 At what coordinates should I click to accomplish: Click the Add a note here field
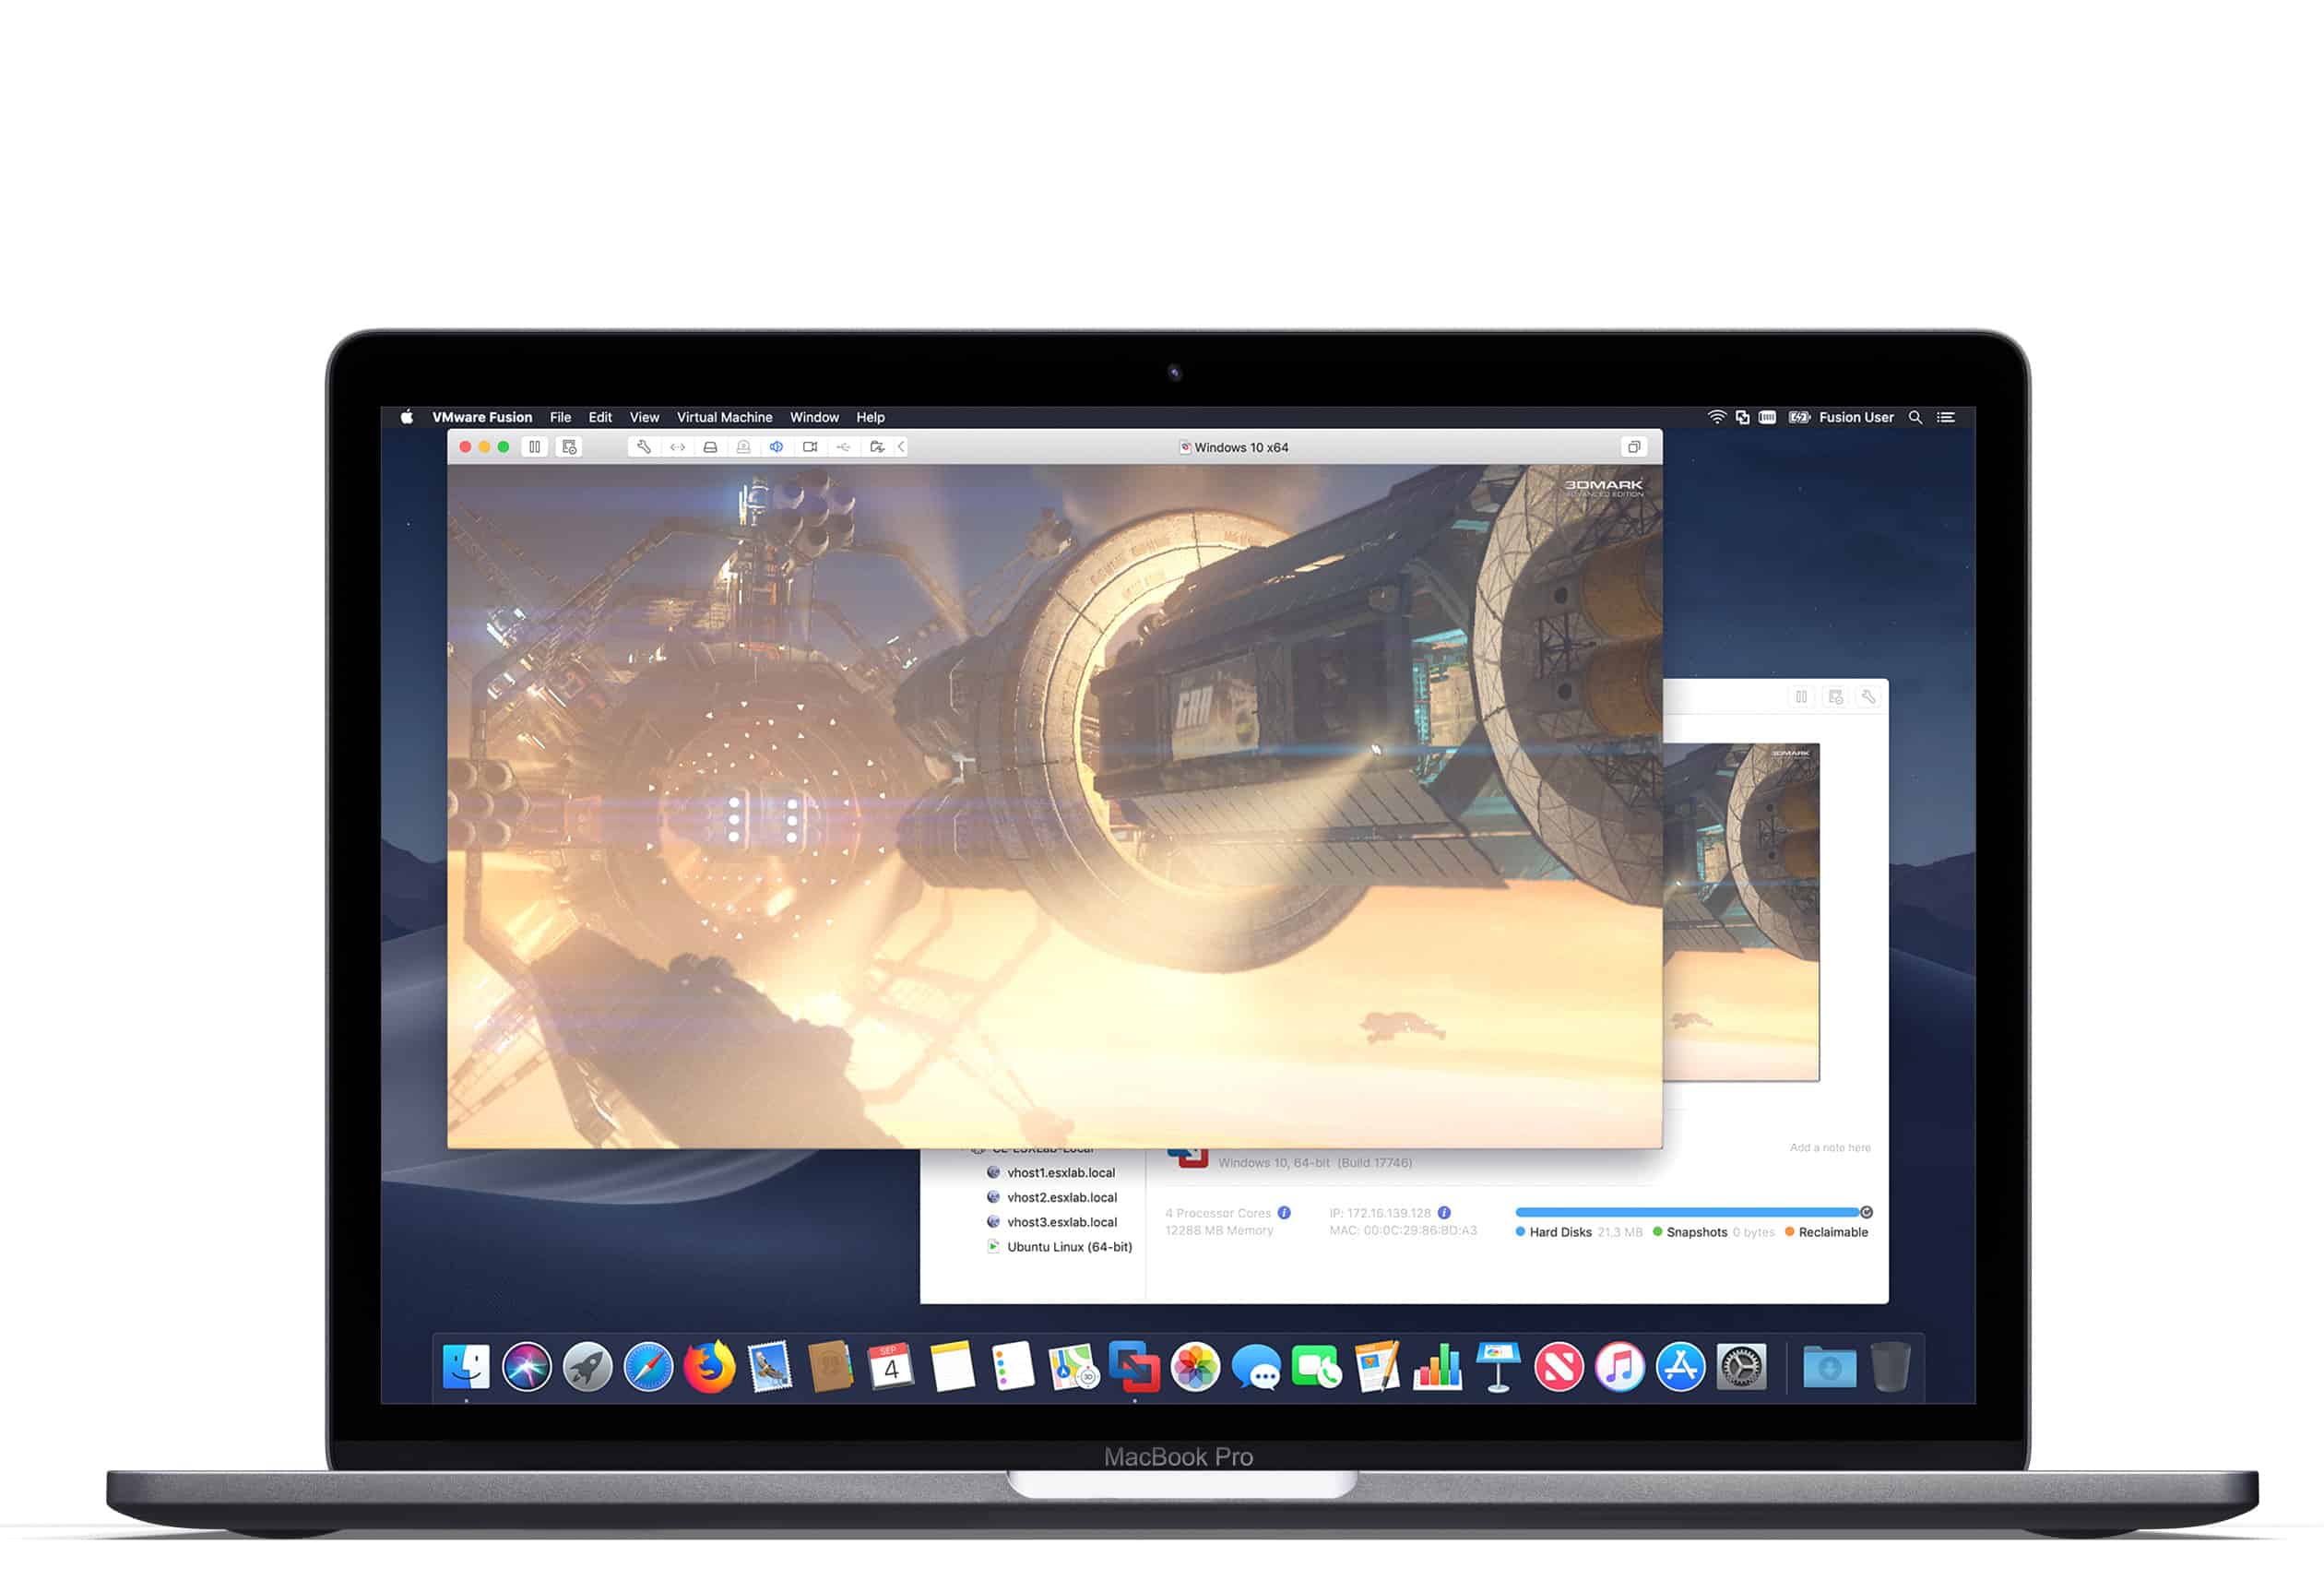(x=1829, y=1147)
